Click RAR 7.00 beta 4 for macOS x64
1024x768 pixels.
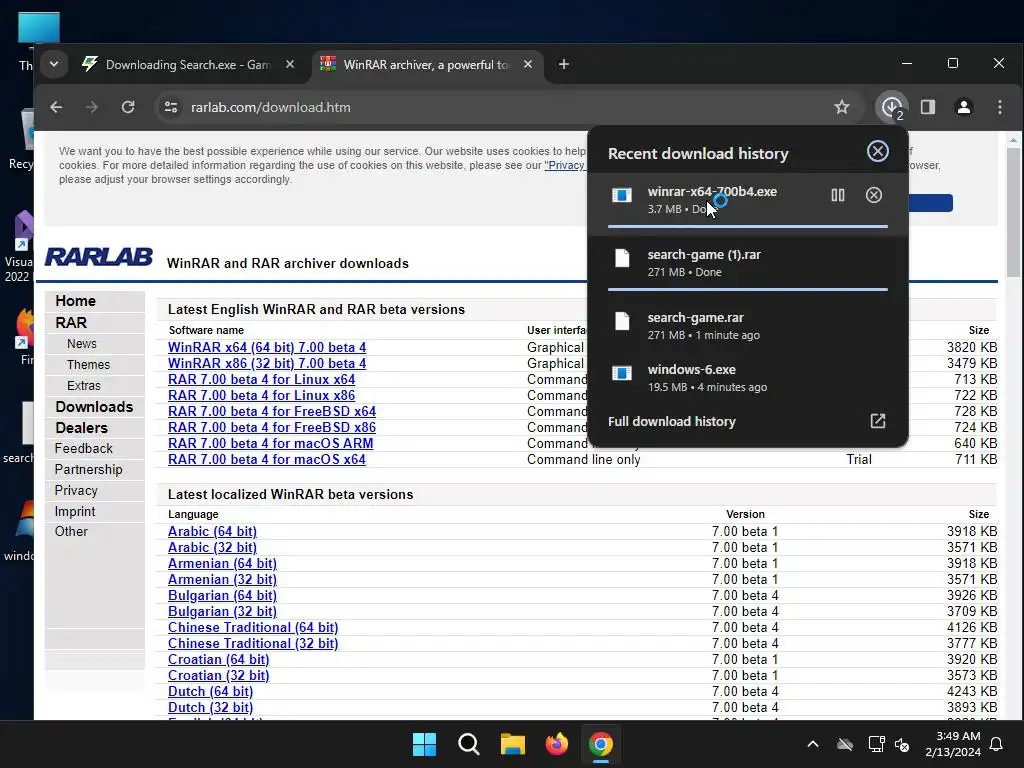click(x=266, y=459)
